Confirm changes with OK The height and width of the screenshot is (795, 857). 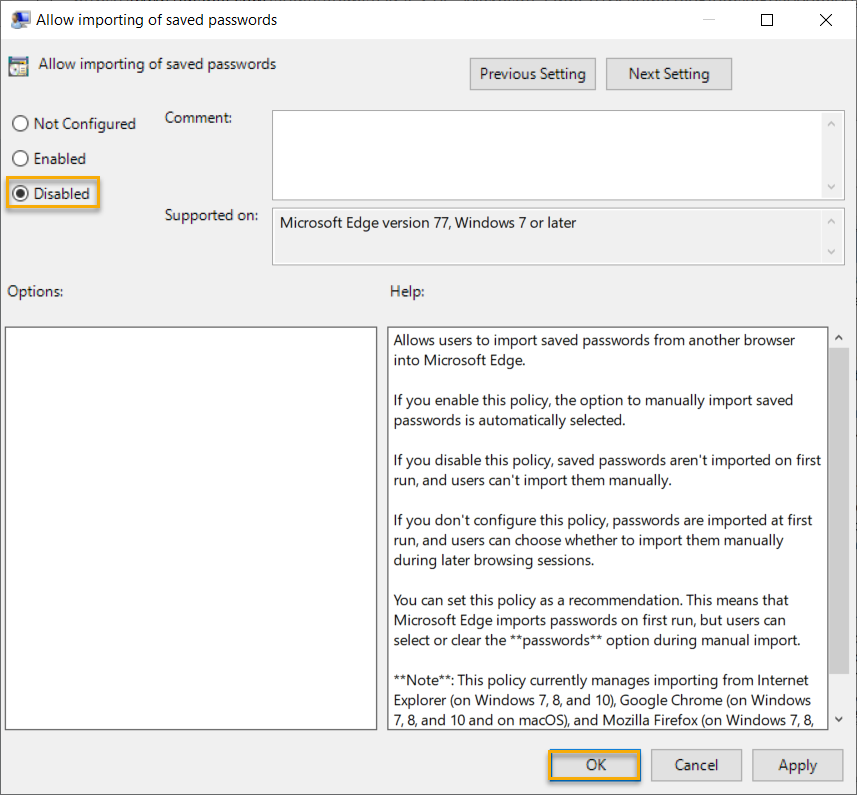click(x=594, y=765)
